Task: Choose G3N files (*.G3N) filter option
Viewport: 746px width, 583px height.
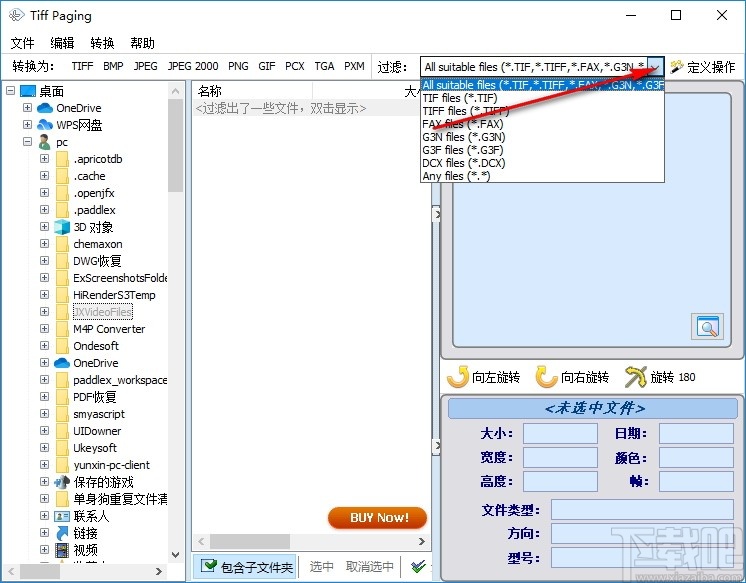Action: click(x=542, y=137)
